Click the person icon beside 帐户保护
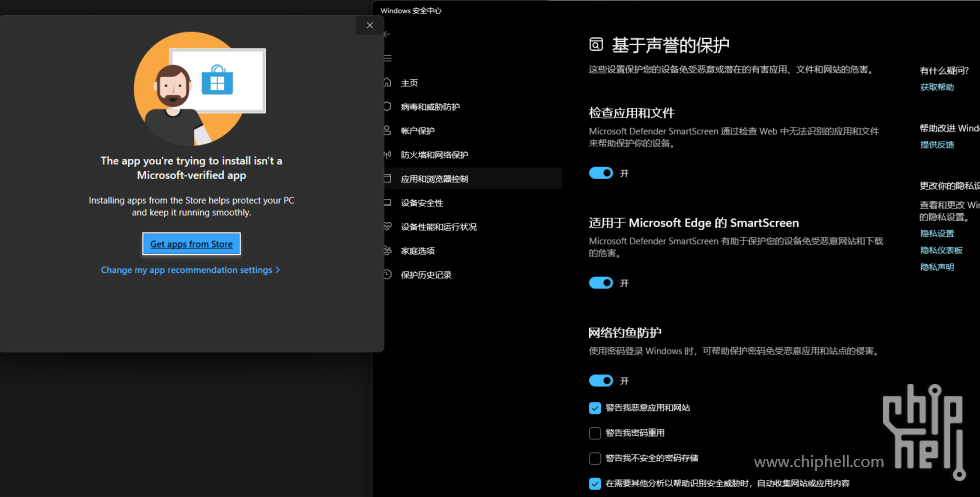 point(388,131)
